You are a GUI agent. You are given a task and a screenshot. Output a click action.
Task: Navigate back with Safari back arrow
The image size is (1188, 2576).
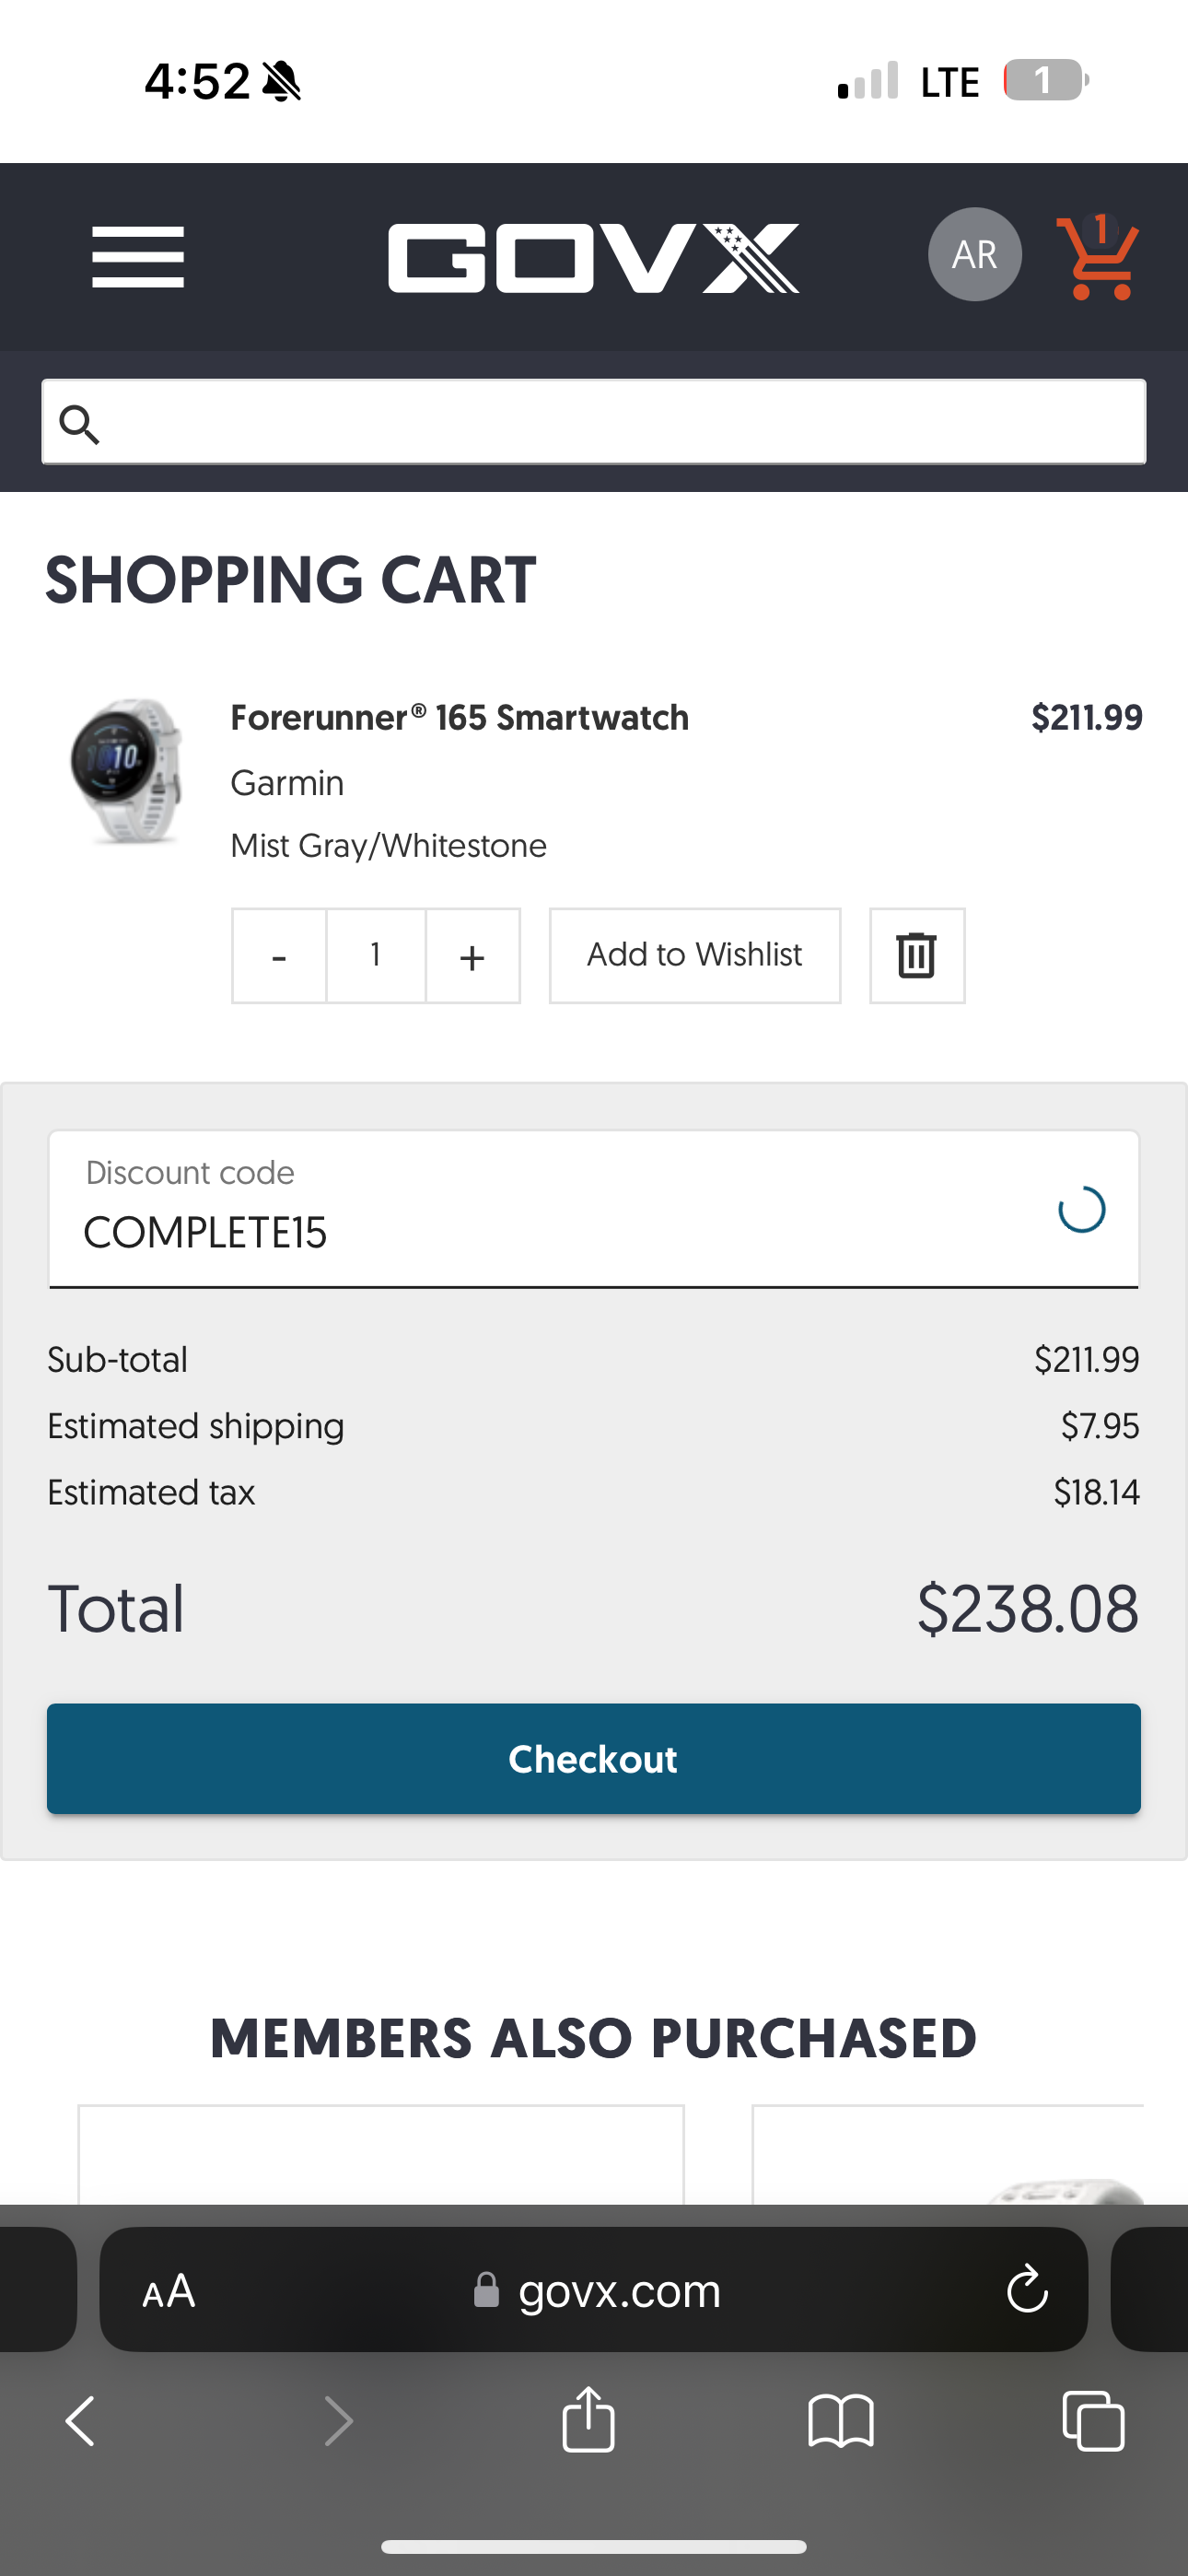coord(80,2420)
